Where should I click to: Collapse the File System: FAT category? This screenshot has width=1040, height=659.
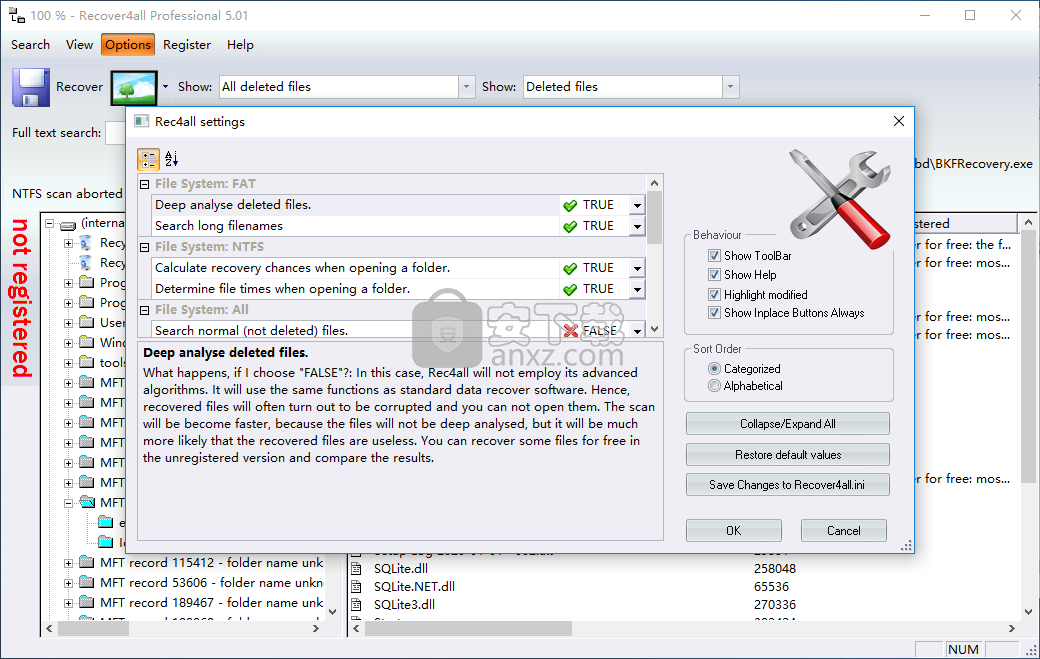[145, 184]
